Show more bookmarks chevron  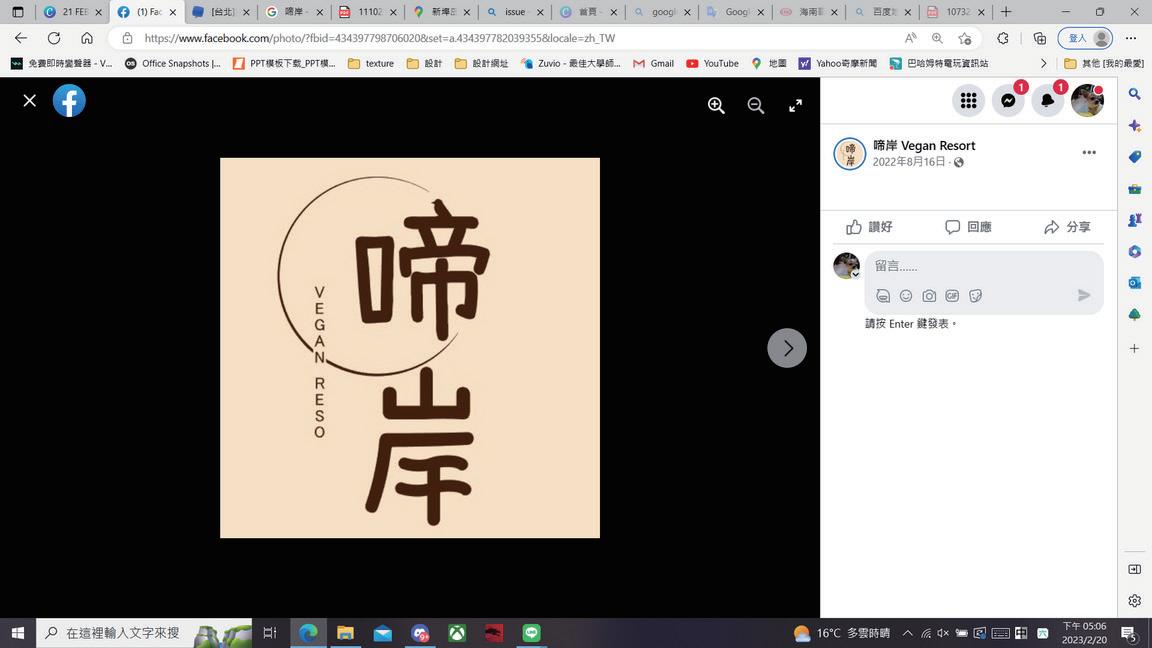coord(1043,63)
